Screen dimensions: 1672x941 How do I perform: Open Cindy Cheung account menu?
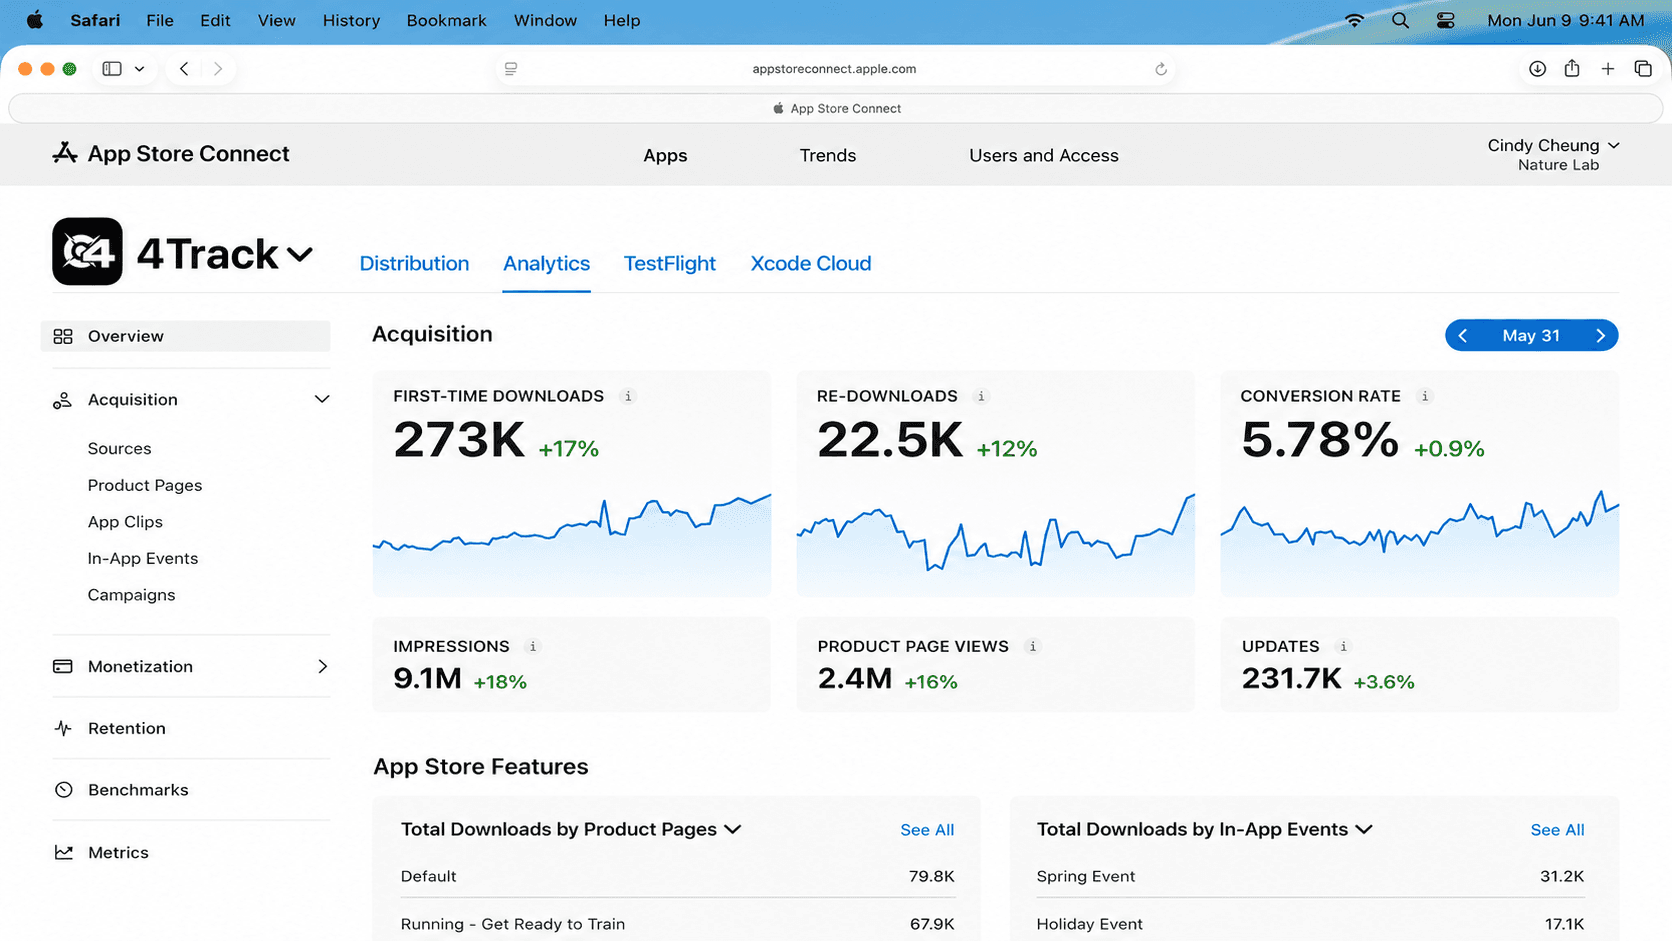point(1553,154)
